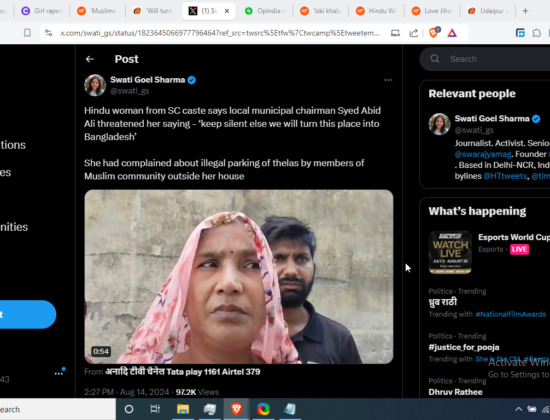Click the magnifier icon in the search box
This screenshot has width=550, height=420.
point(435,59)
